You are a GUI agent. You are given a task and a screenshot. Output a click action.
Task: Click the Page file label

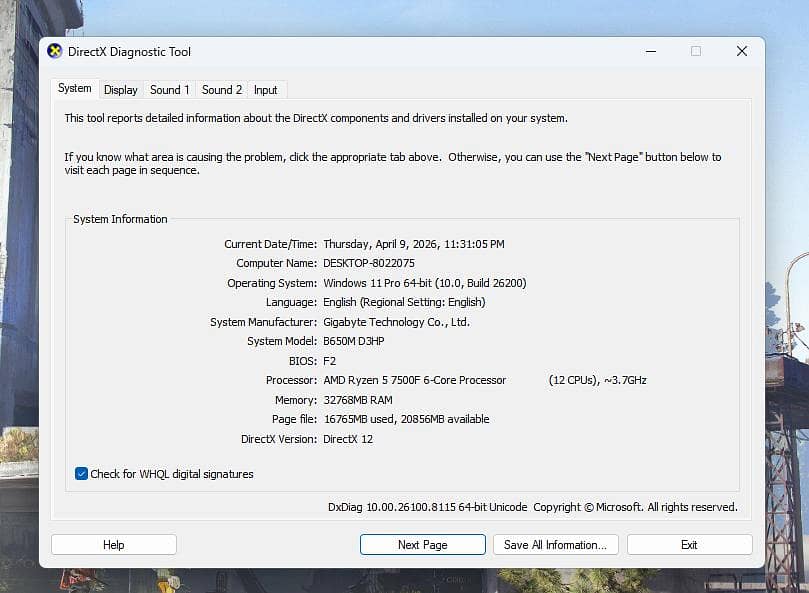(x=294, y=419)
